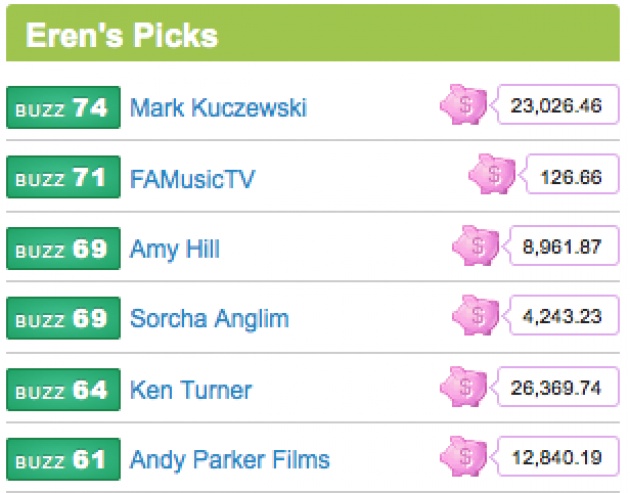The image size is (630, 493).
Task: Click piggy bank icon next to FAMusicTV
Action: pos(492,174)
